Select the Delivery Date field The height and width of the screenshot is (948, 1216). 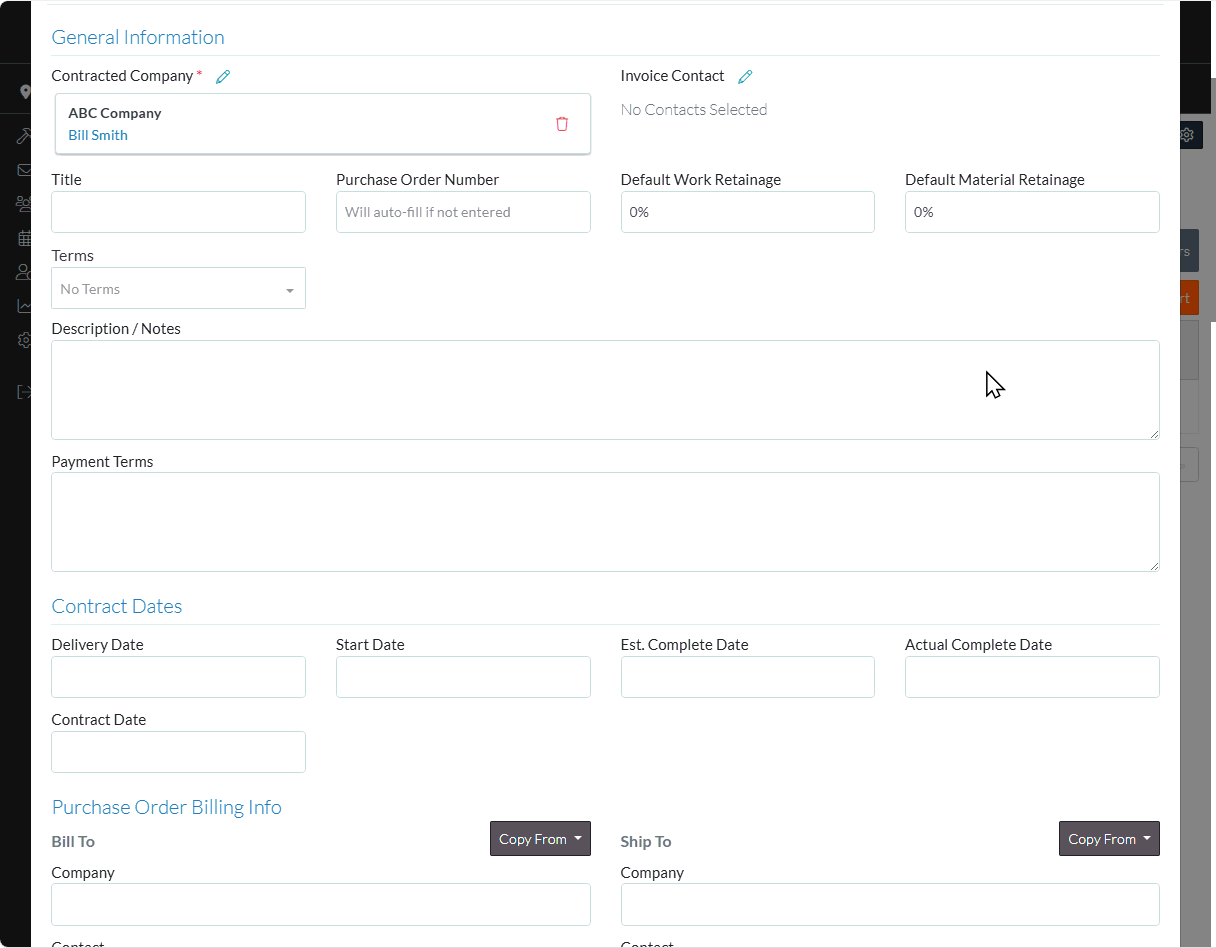[x=178, y=677]
